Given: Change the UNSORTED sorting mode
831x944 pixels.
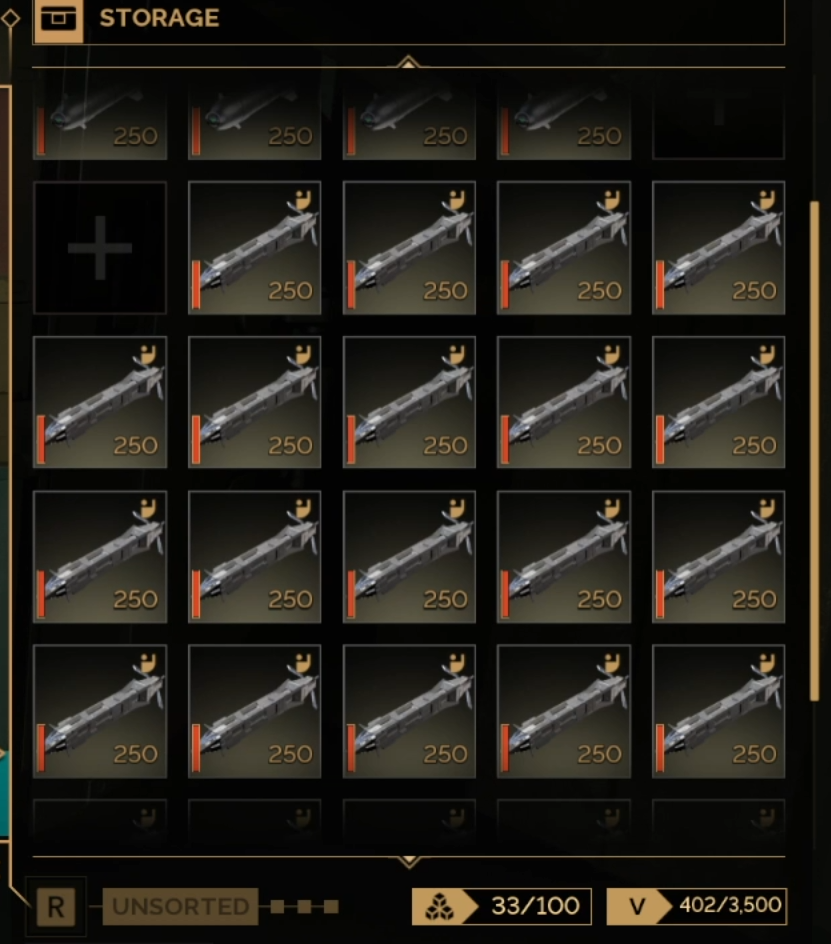Looking at the screenshot, I should tap(181, 906).
